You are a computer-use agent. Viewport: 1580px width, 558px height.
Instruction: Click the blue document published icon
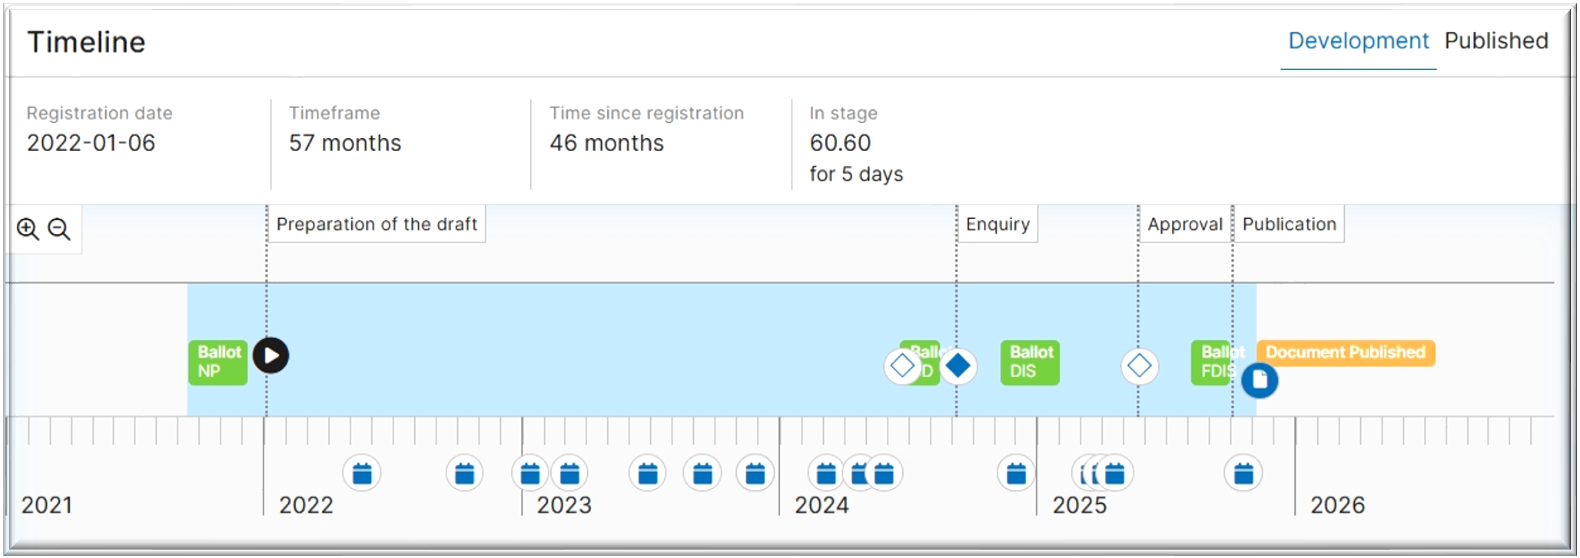pyautogui.click(x=1260, y=380)
